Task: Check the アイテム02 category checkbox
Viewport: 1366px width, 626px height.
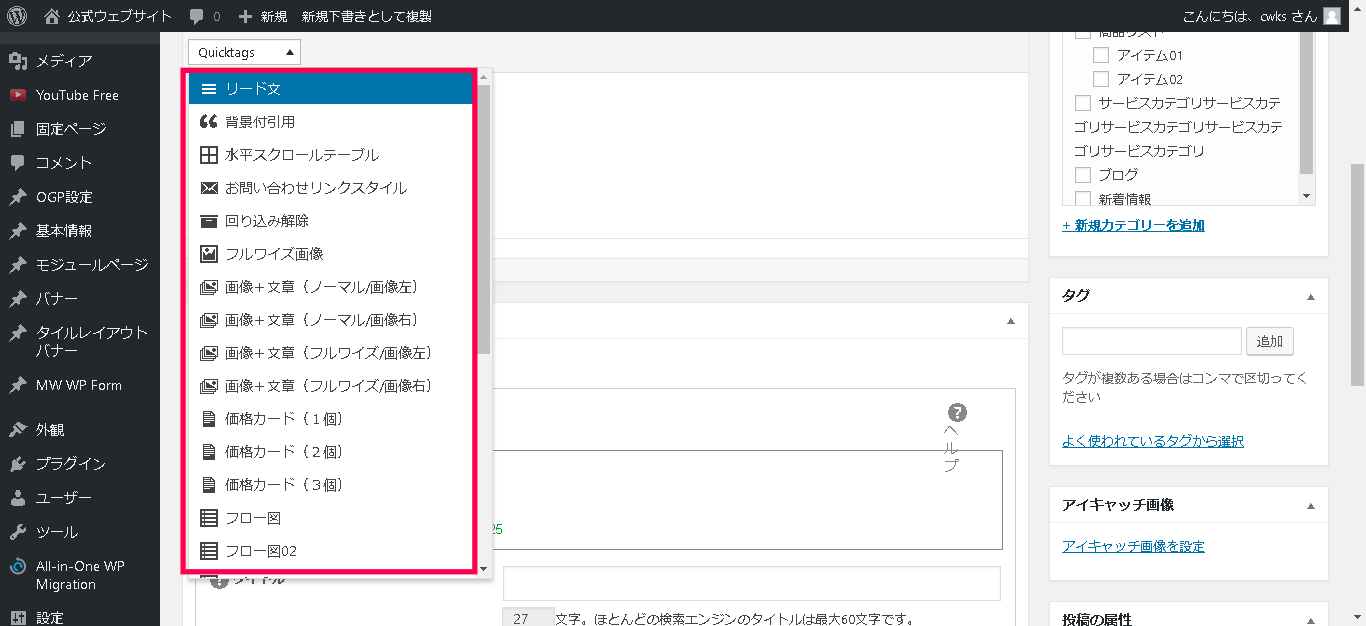Action: click(x=1101, y=79)
